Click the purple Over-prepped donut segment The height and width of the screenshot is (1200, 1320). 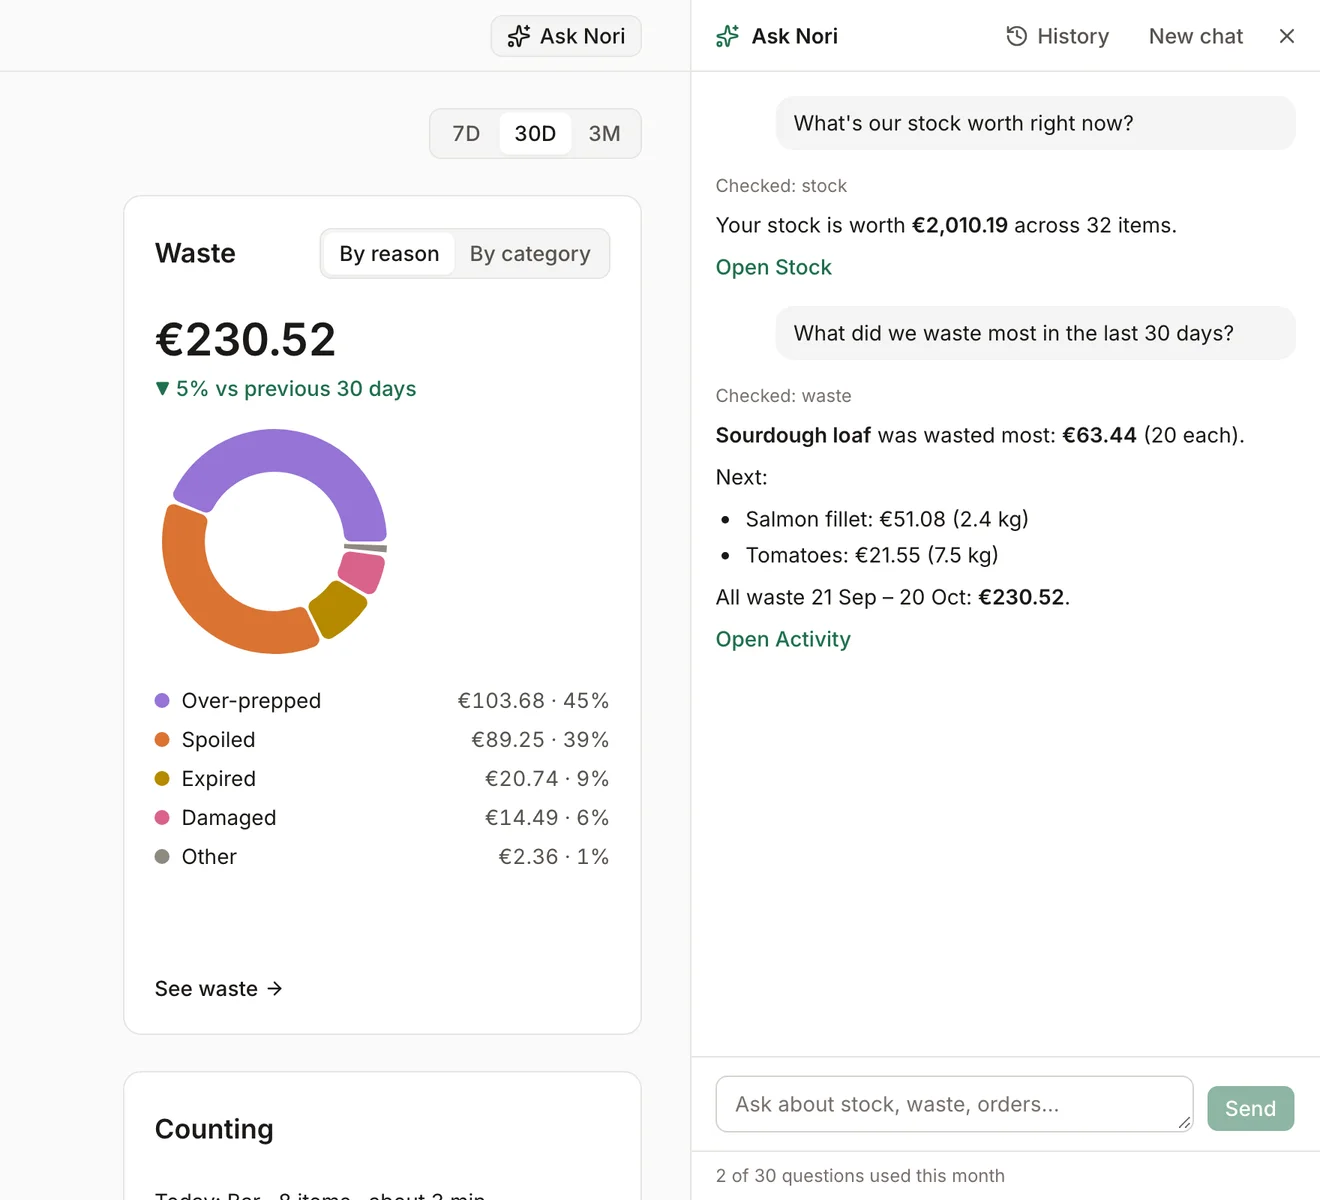click(290, 452)
